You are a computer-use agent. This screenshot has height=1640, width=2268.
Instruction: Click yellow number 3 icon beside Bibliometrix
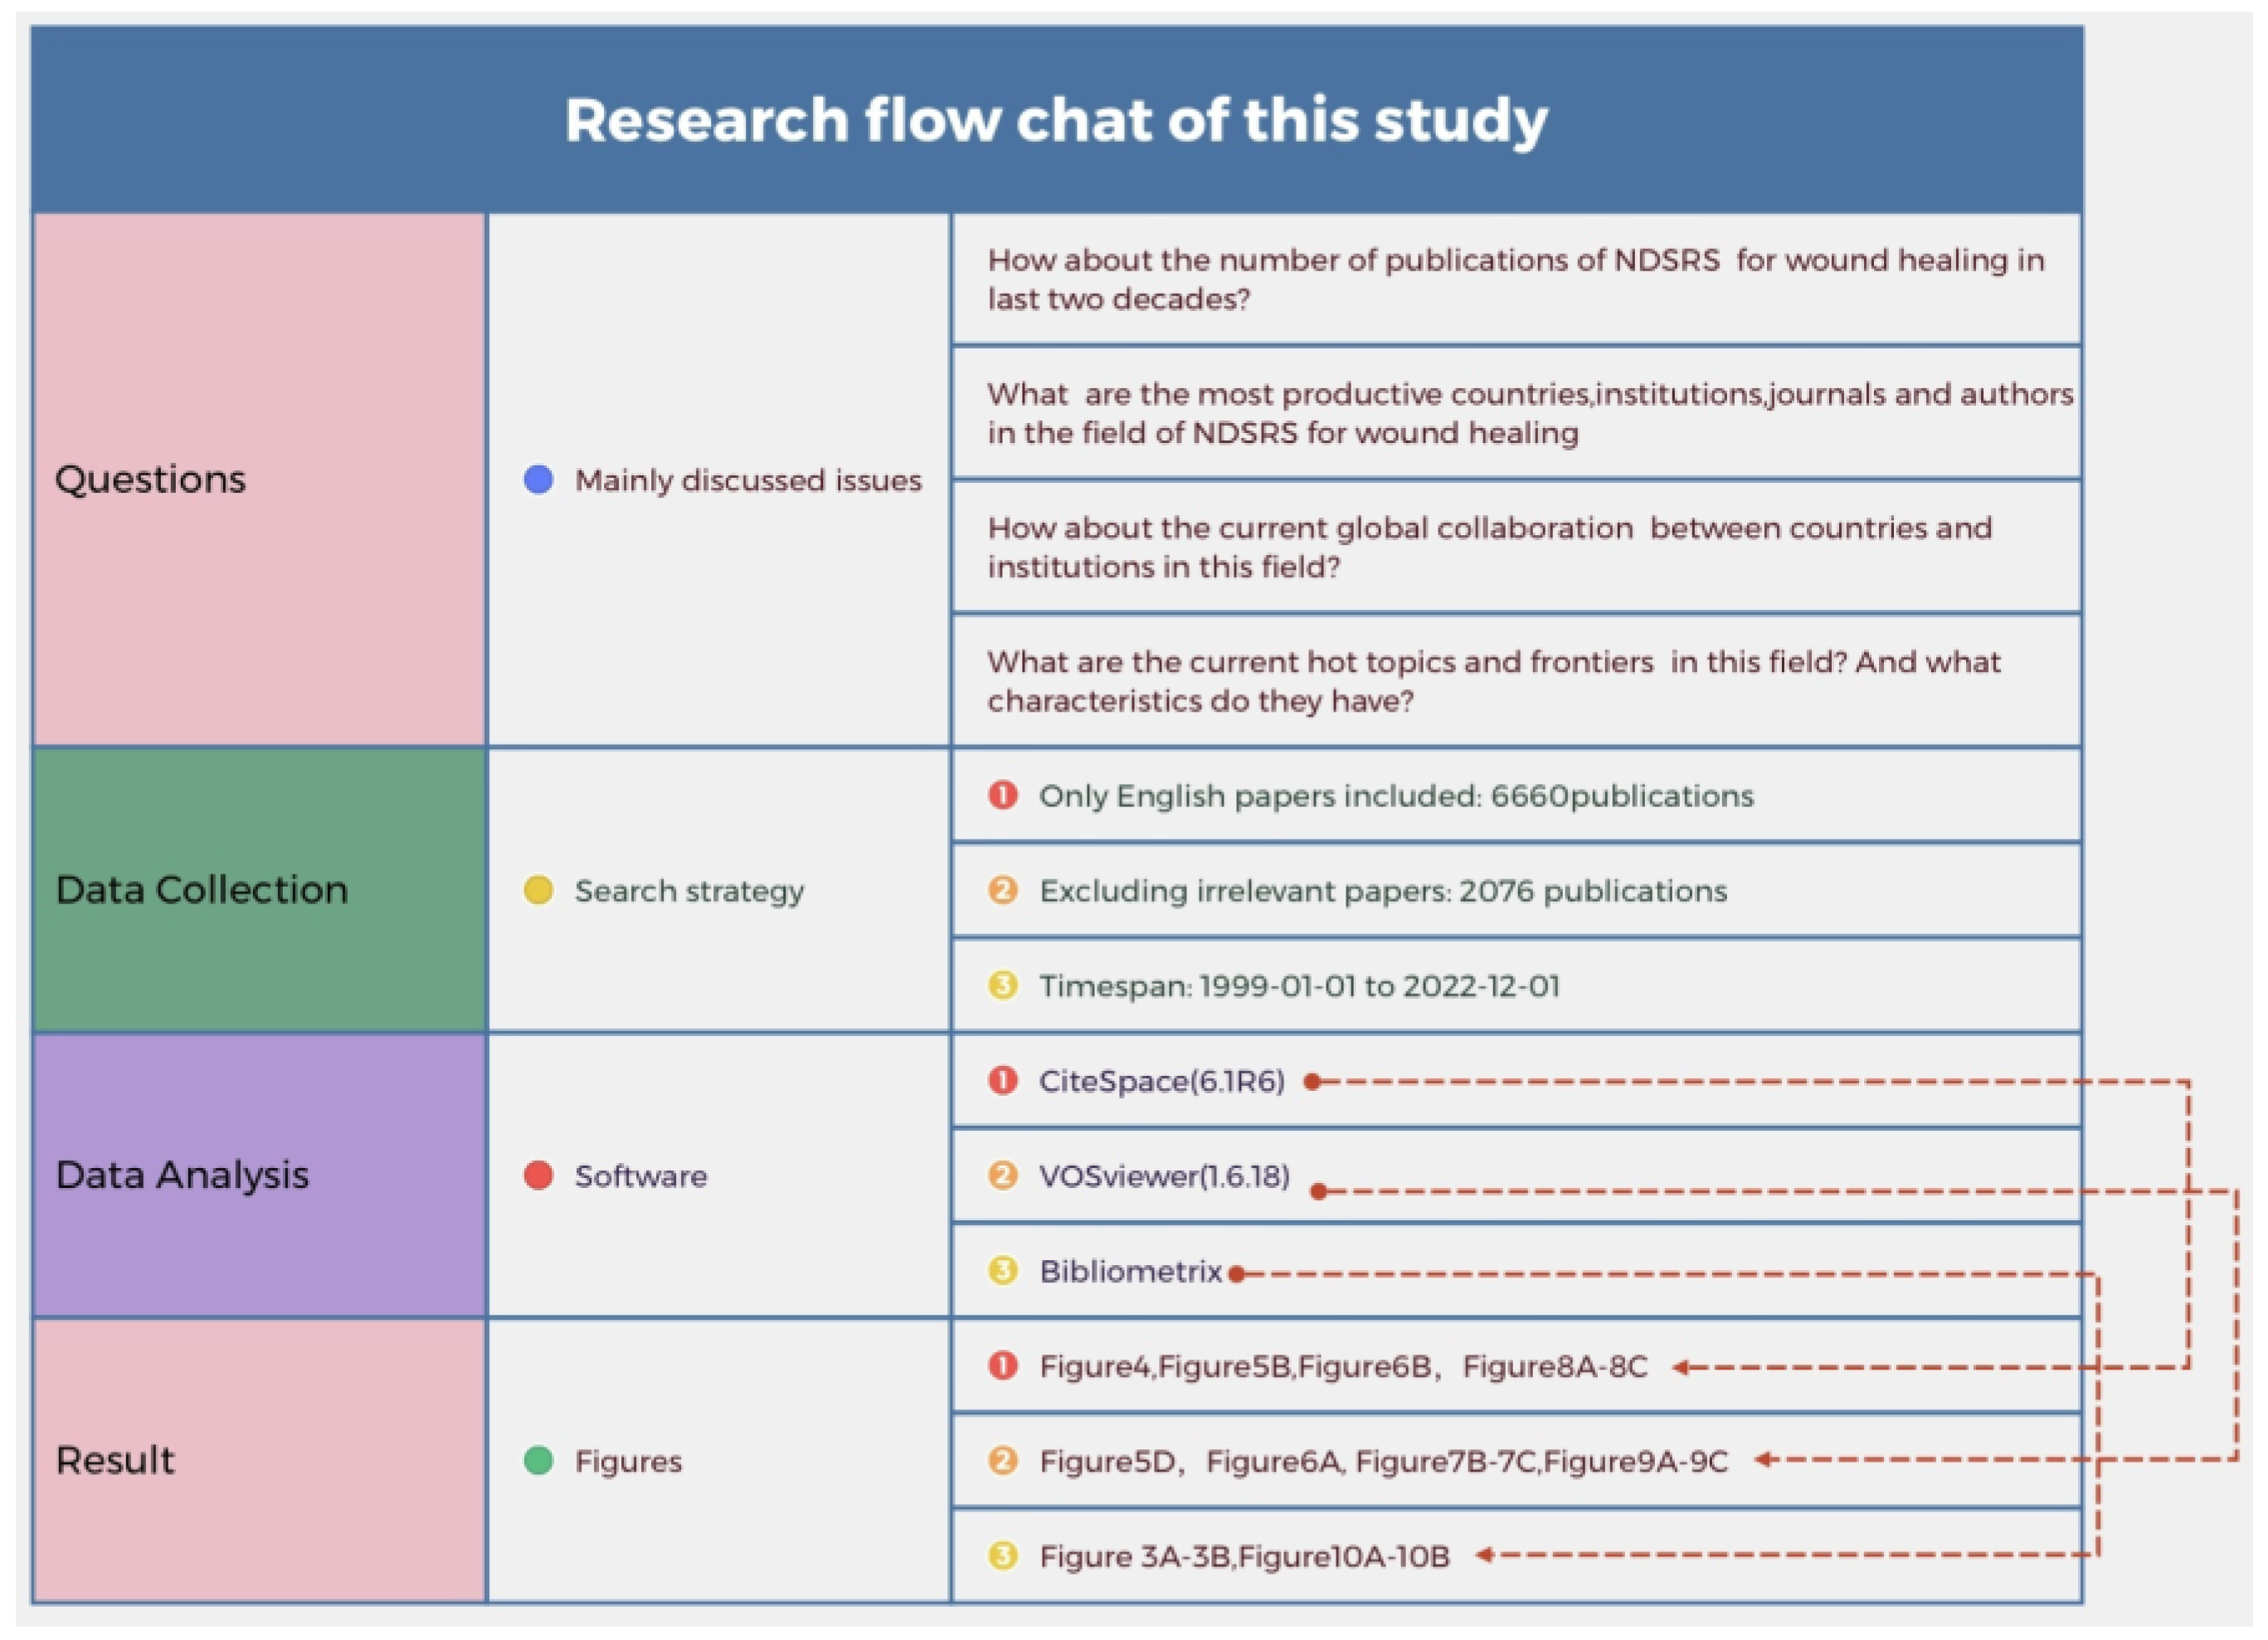click(1002, 1271)
